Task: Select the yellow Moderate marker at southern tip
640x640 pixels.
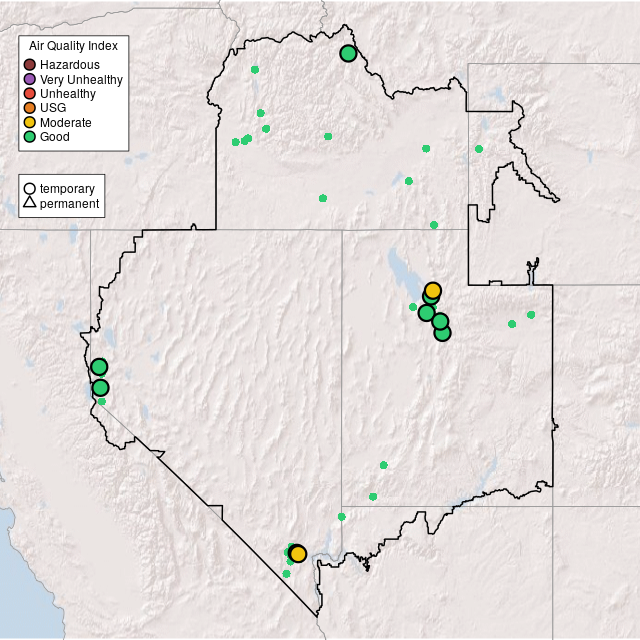Action: tap(298, 554)
